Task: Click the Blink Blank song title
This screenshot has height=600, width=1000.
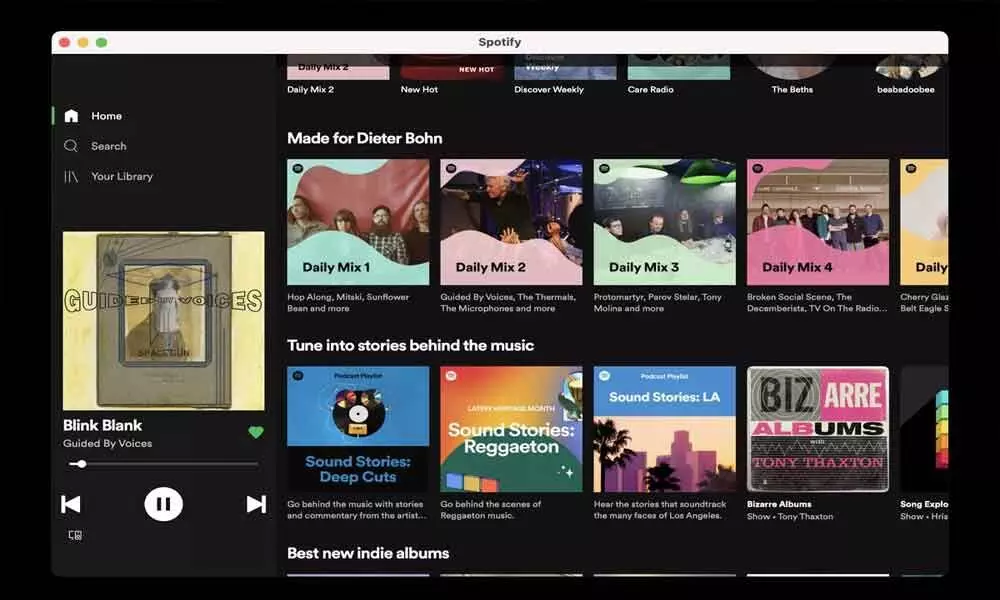Action: pos(102,425)
